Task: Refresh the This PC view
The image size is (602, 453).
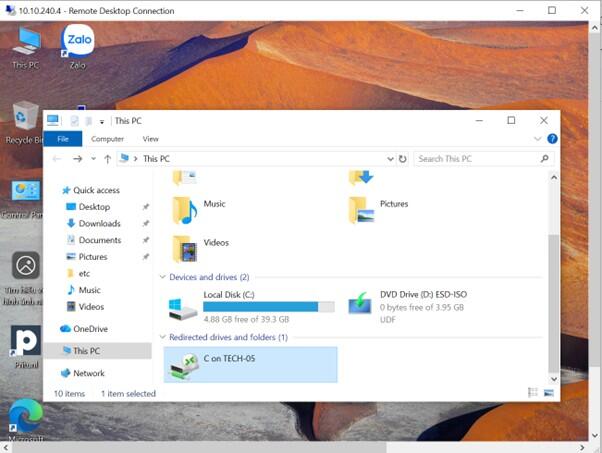Action: pos(402,159)
